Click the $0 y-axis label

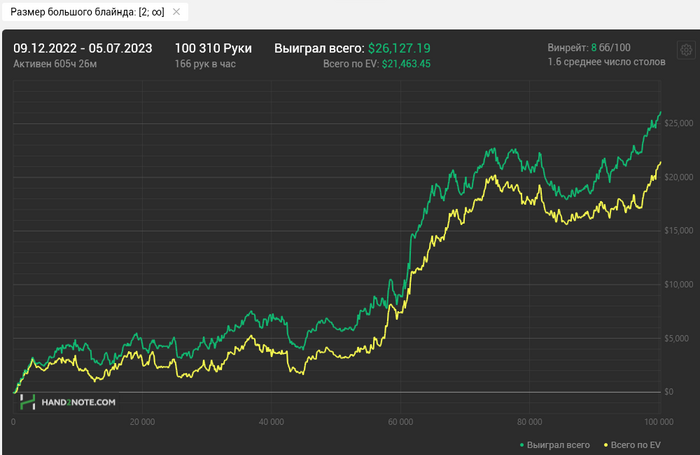pyautogui.click(x=668, y=392)
